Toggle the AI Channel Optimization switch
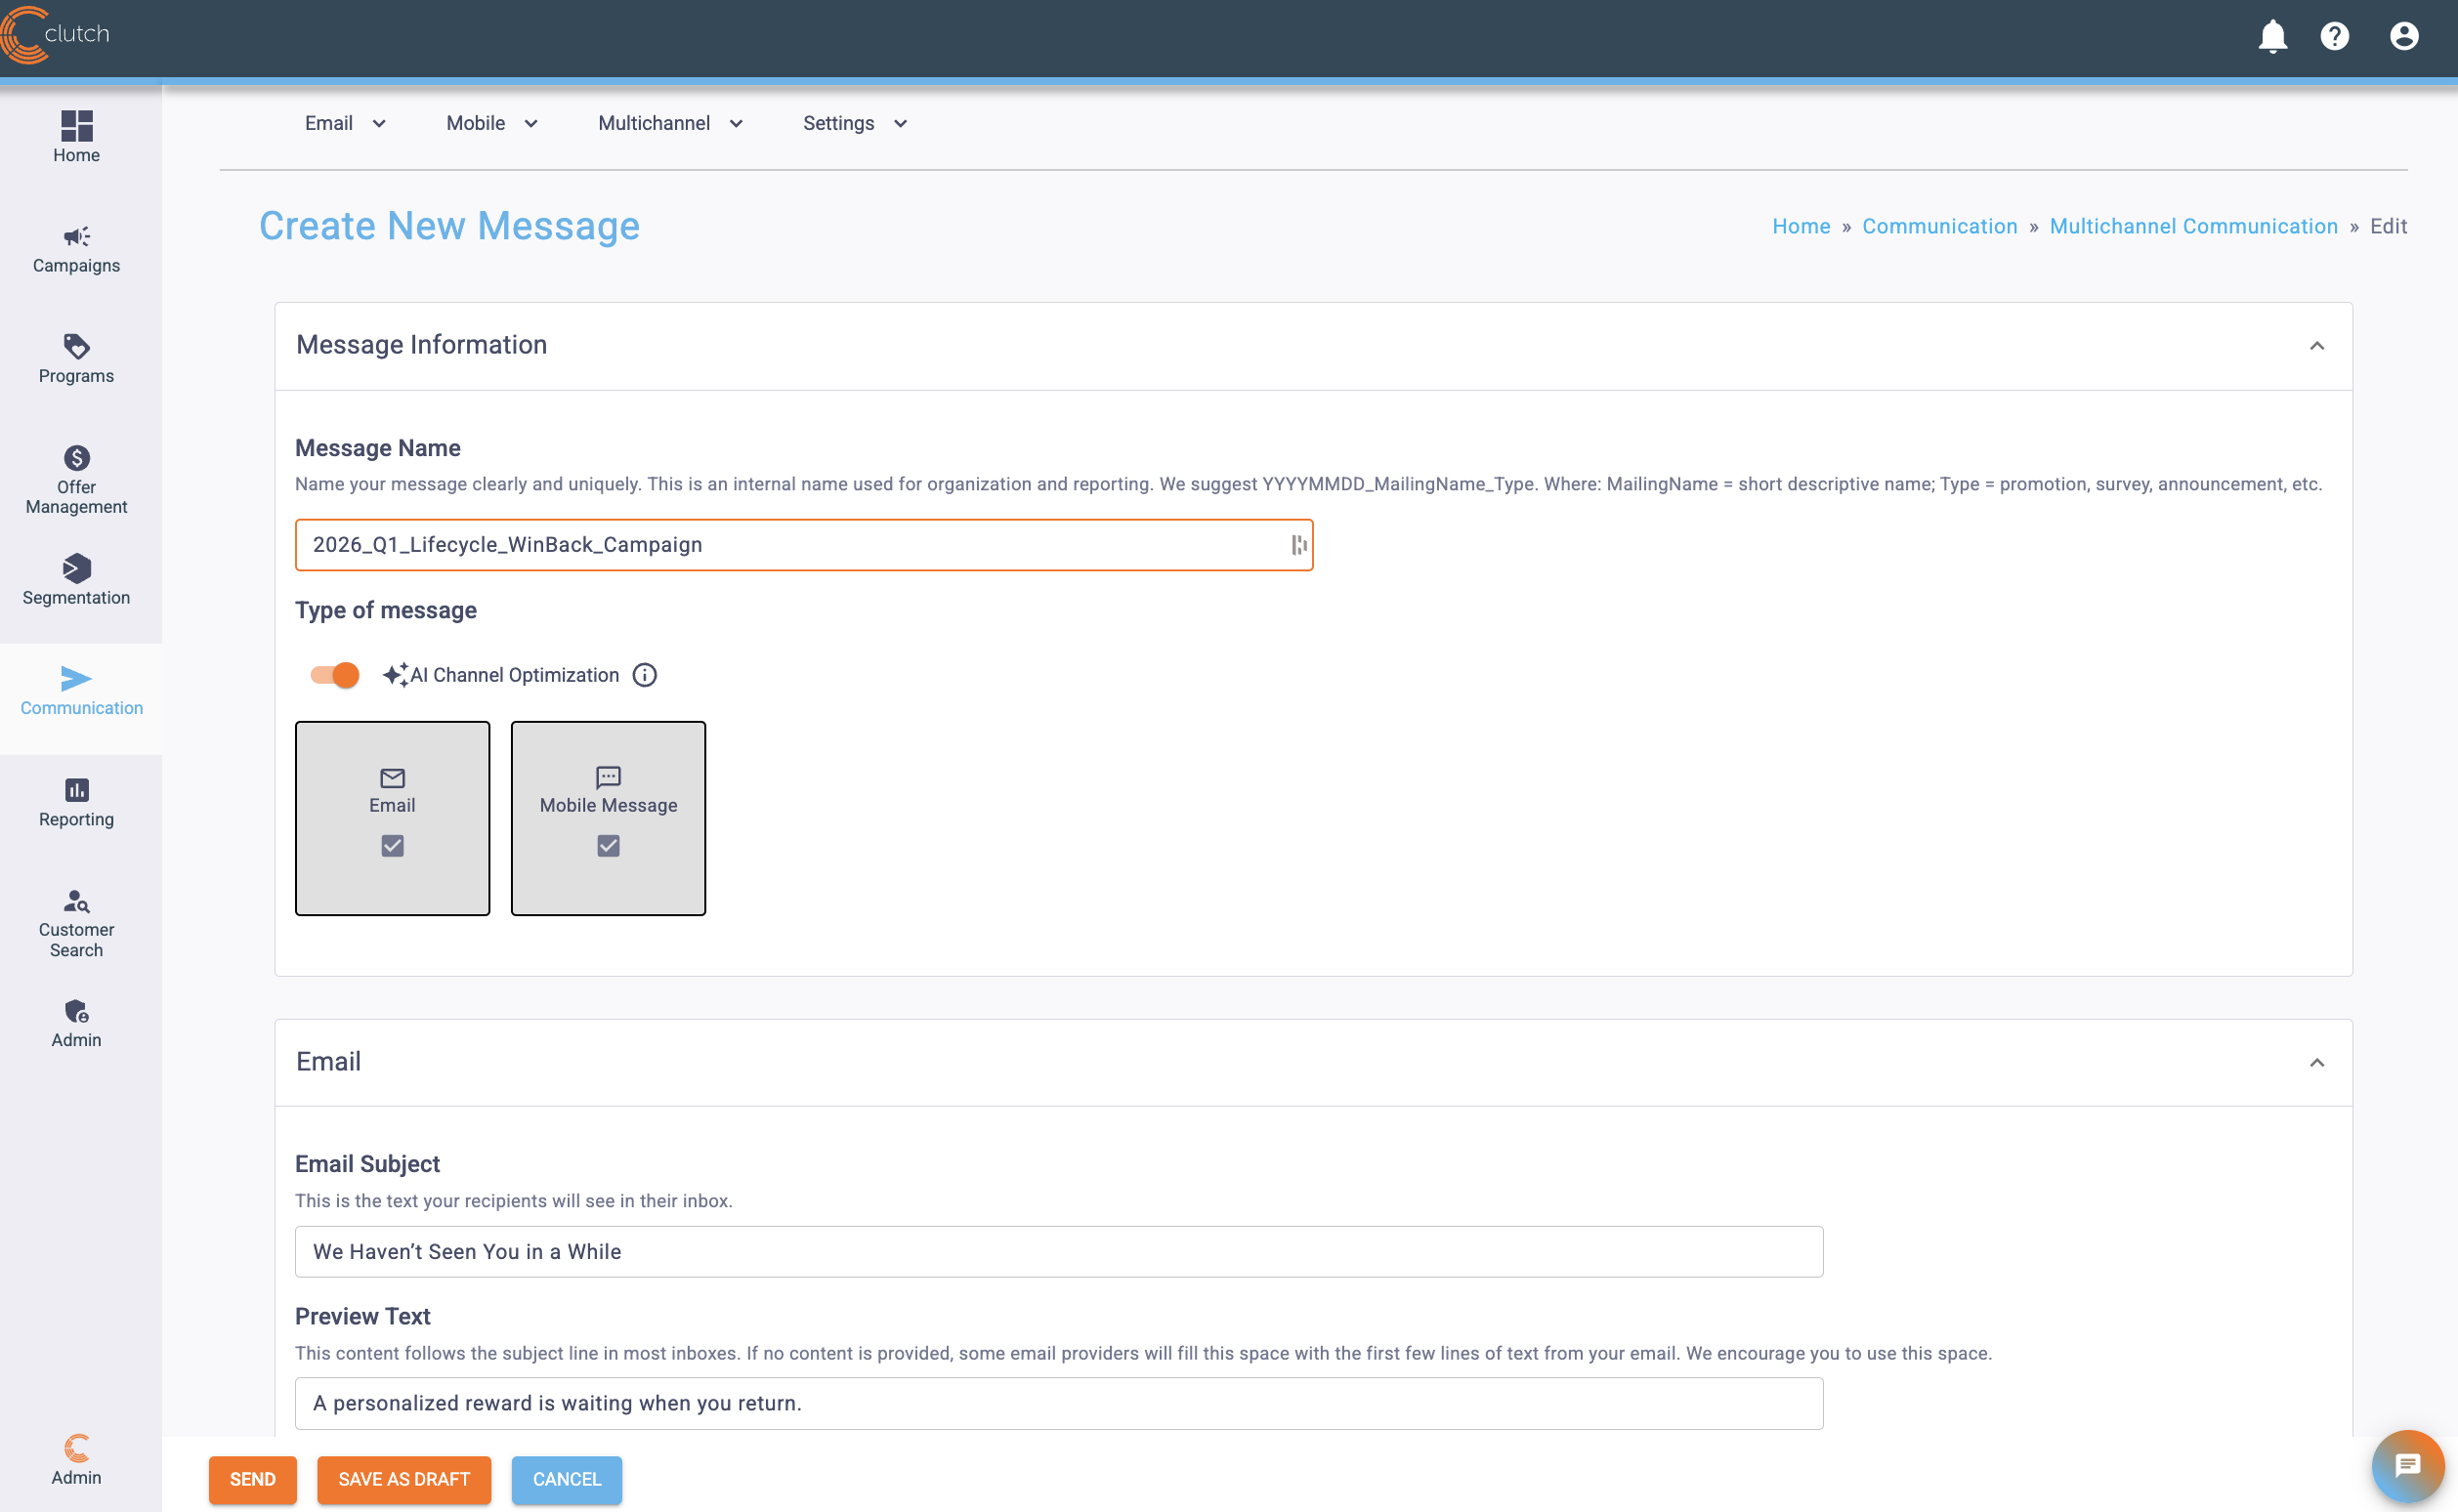The height and width of the screenshot is (1512, 2458). coord(335,675)
